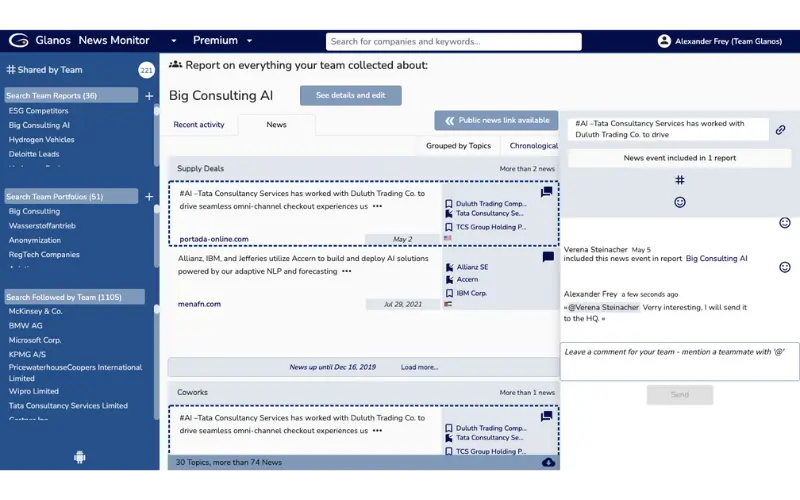Open the user account avatar icon
The height and width of the screenshot is (500, 800).
pos(664,41)
